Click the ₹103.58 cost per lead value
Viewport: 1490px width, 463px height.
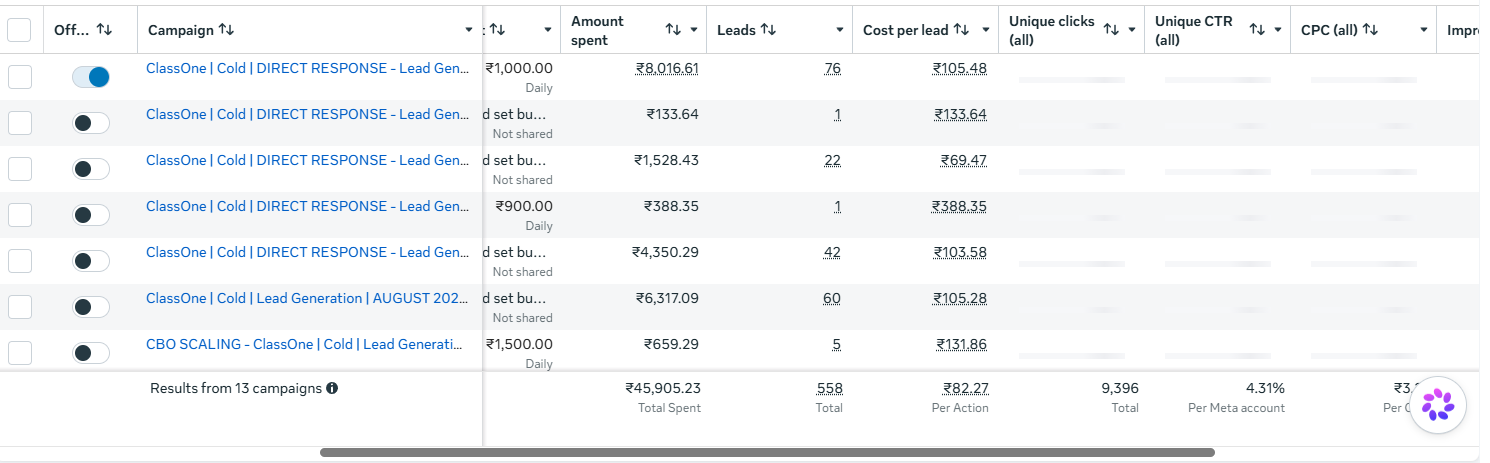960,253
